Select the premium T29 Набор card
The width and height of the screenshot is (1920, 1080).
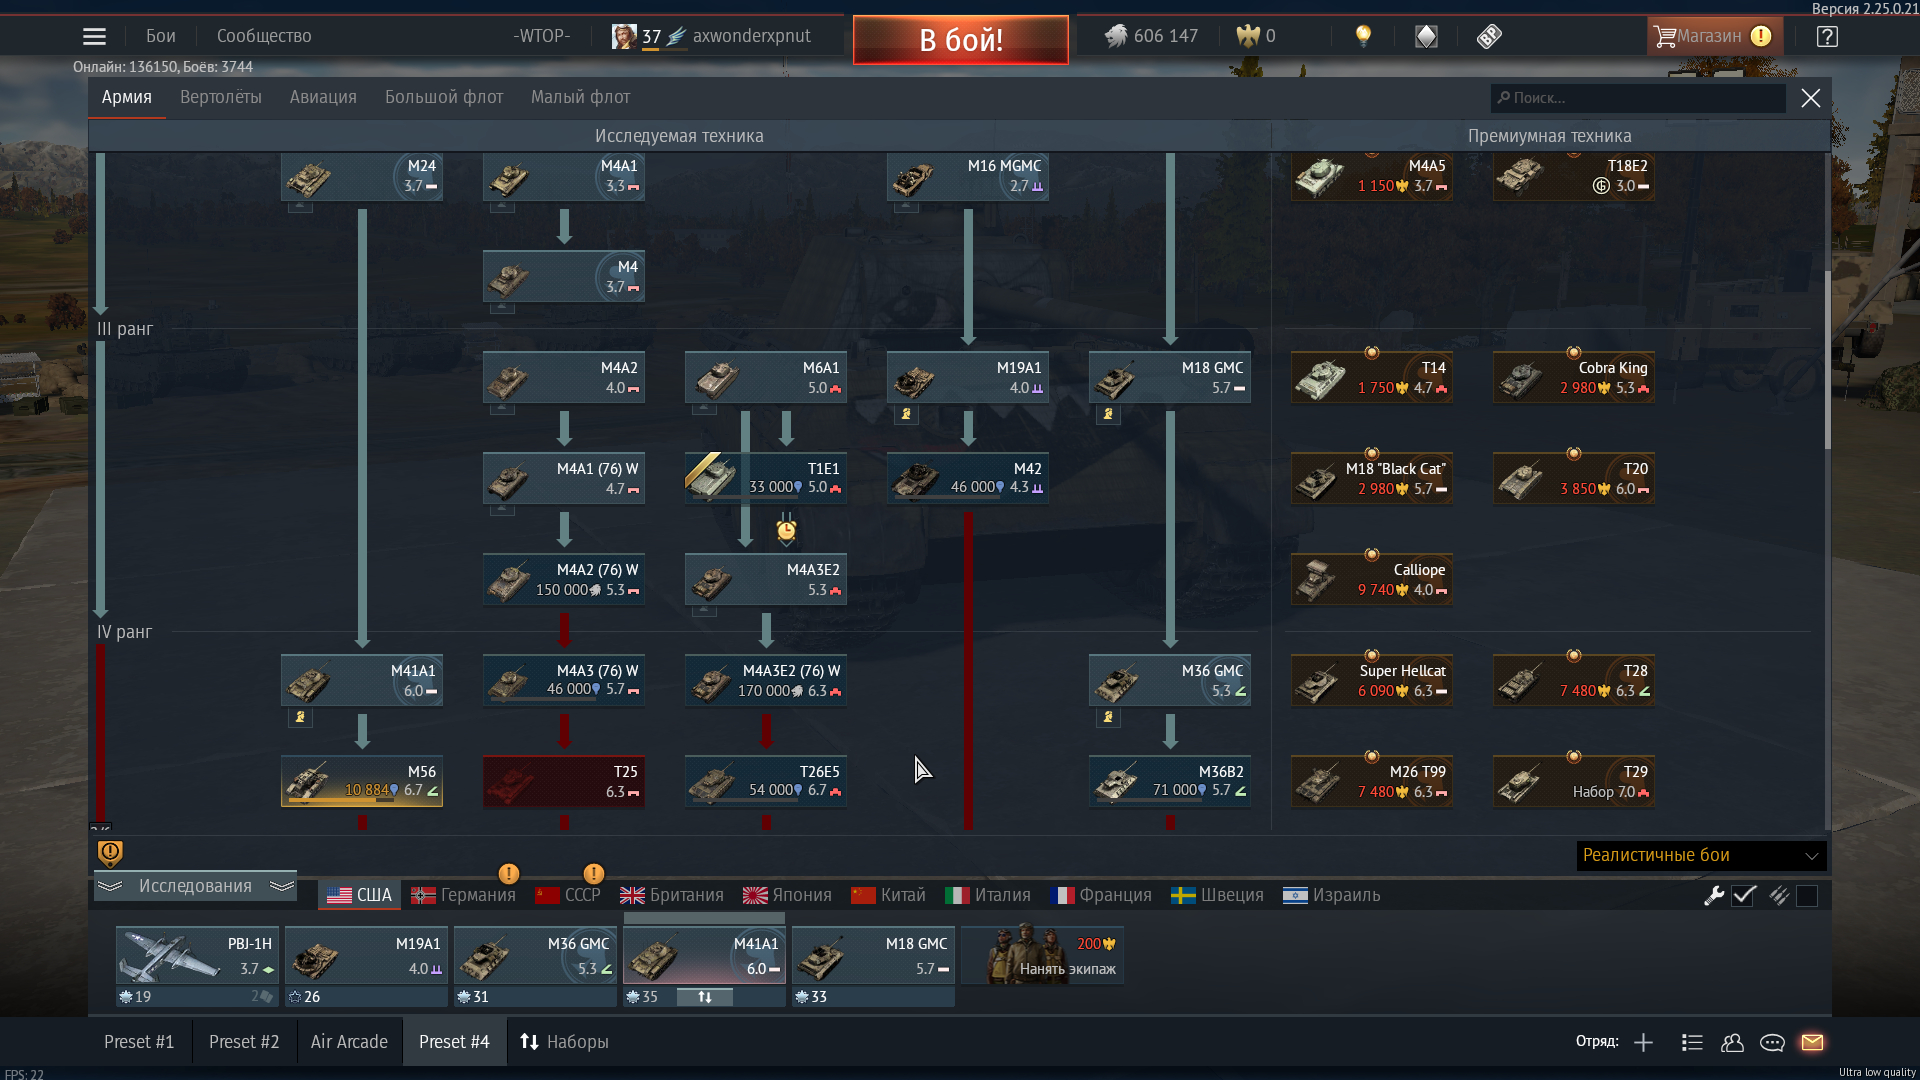[x=1574, y=781]
